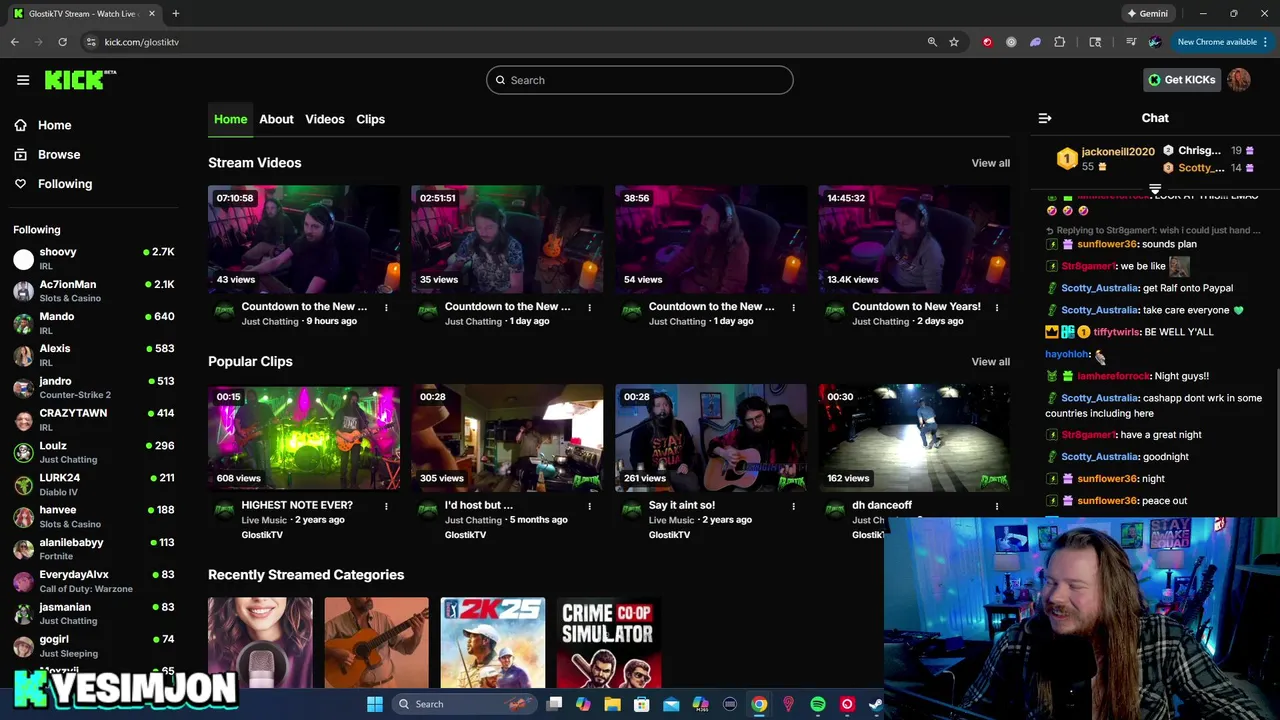Open options for the 35 views video
This screenshot has height=720, width=1280.
coord(589,307)
